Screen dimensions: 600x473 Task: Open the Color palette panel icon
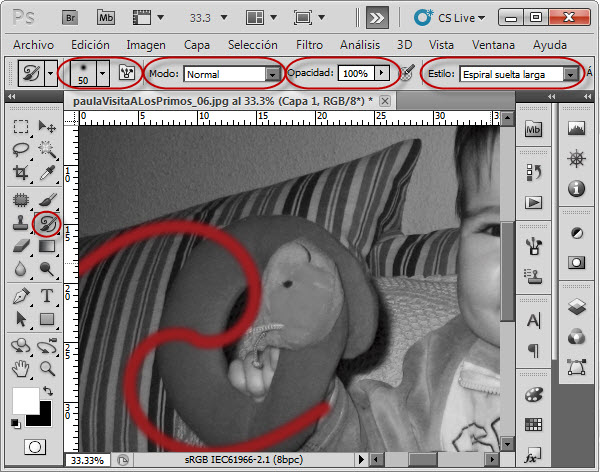(534, 394)
